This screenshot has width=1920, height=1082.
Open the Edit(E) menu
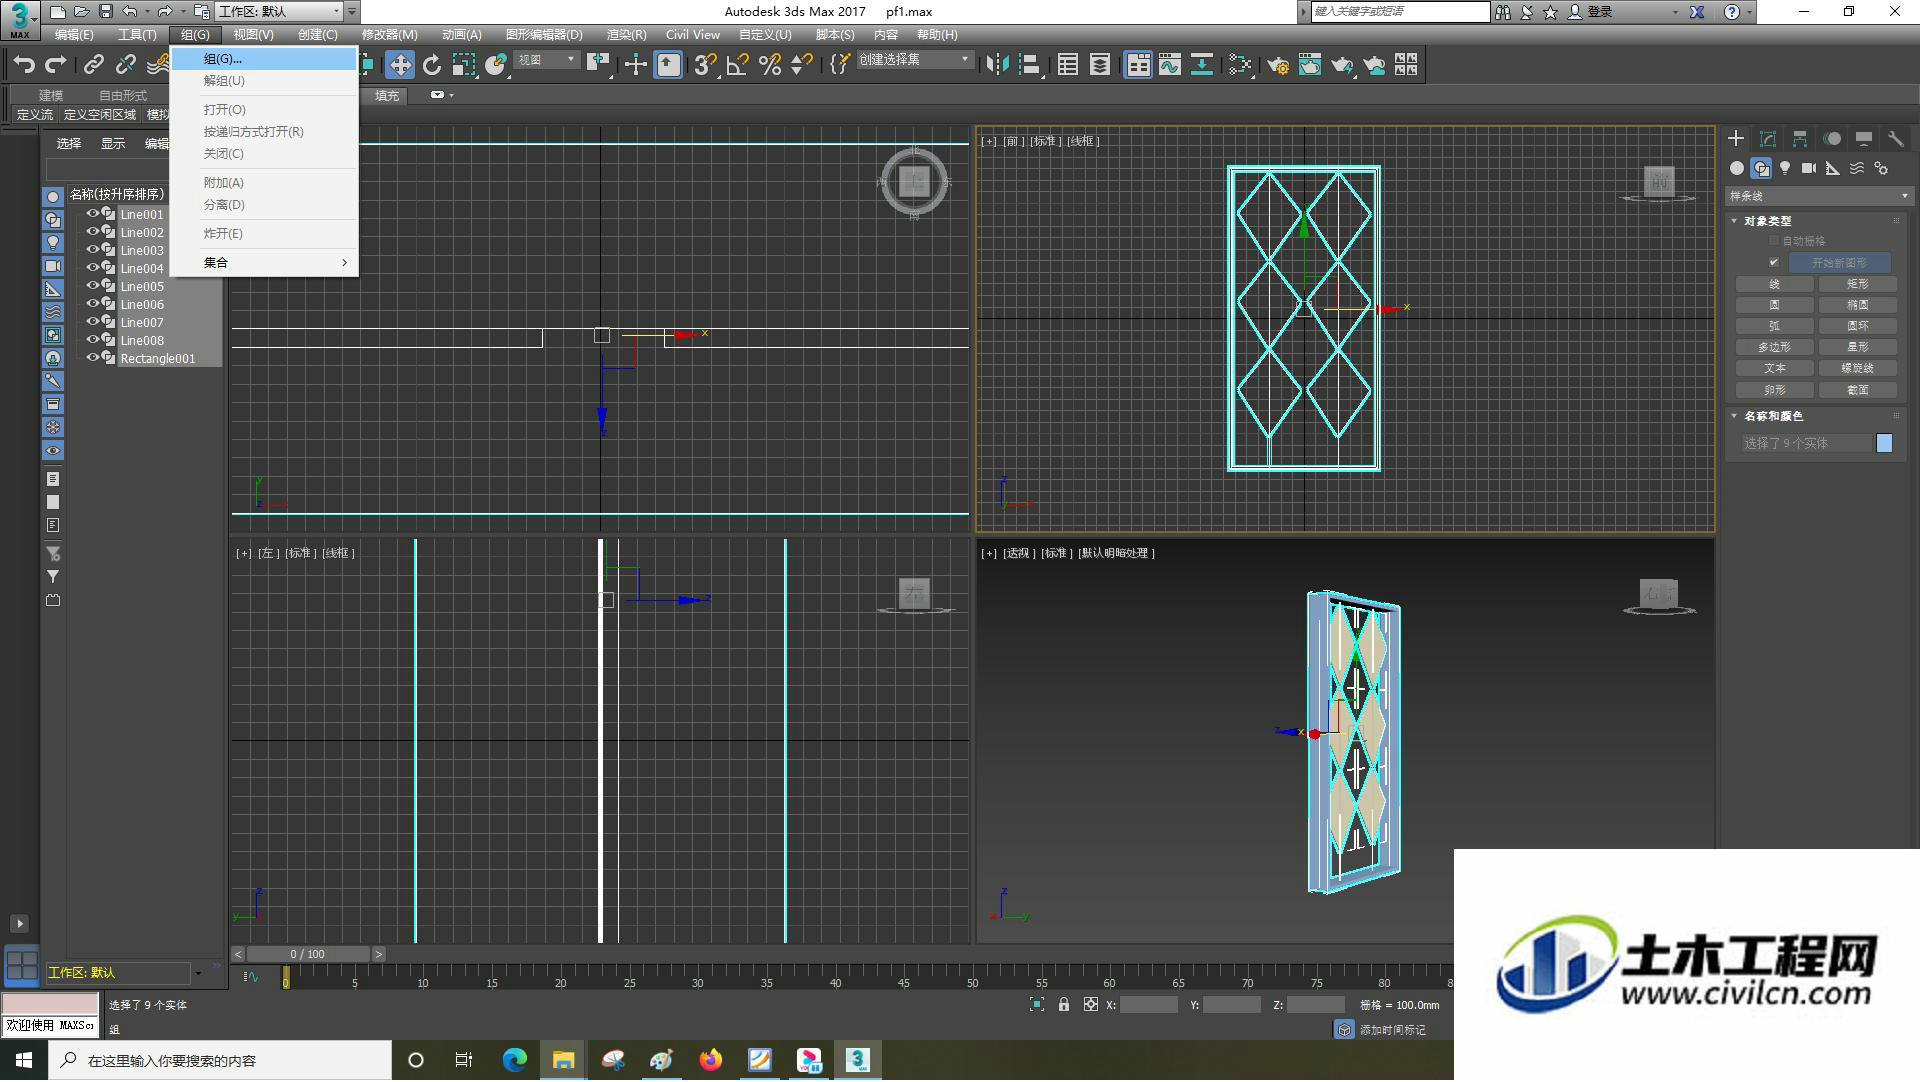tap(74, 35)
